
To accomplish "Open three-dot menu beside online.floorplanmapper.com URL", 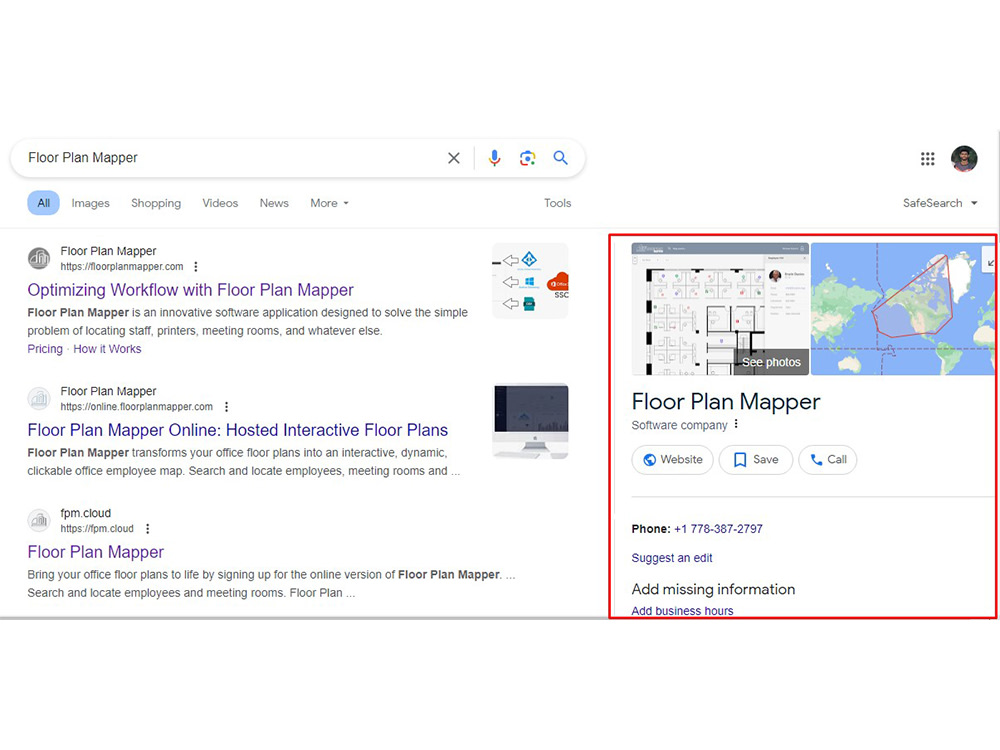I will coord(226,407).
